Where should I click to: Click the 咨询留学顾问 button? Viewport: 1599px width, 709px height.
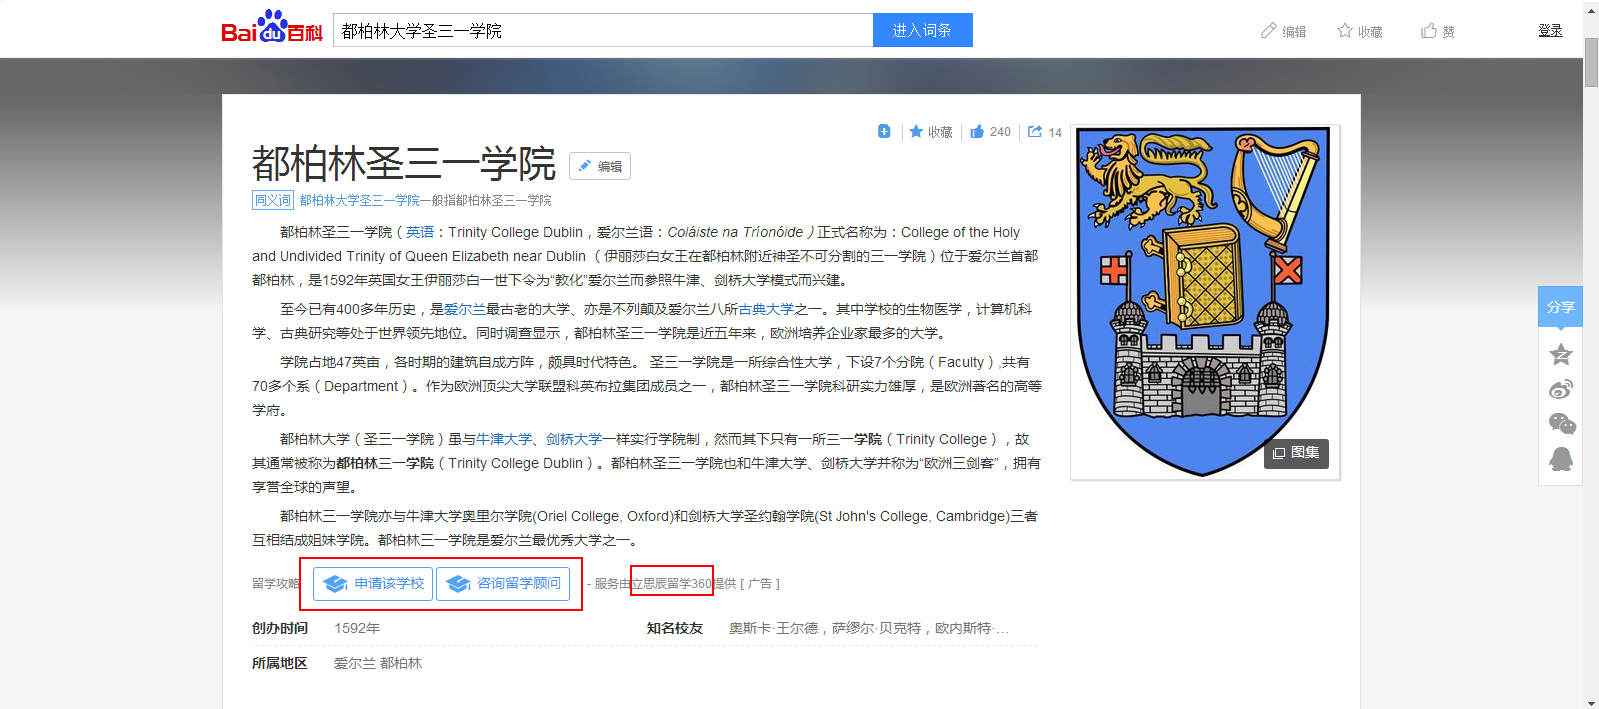coord(503,583)
